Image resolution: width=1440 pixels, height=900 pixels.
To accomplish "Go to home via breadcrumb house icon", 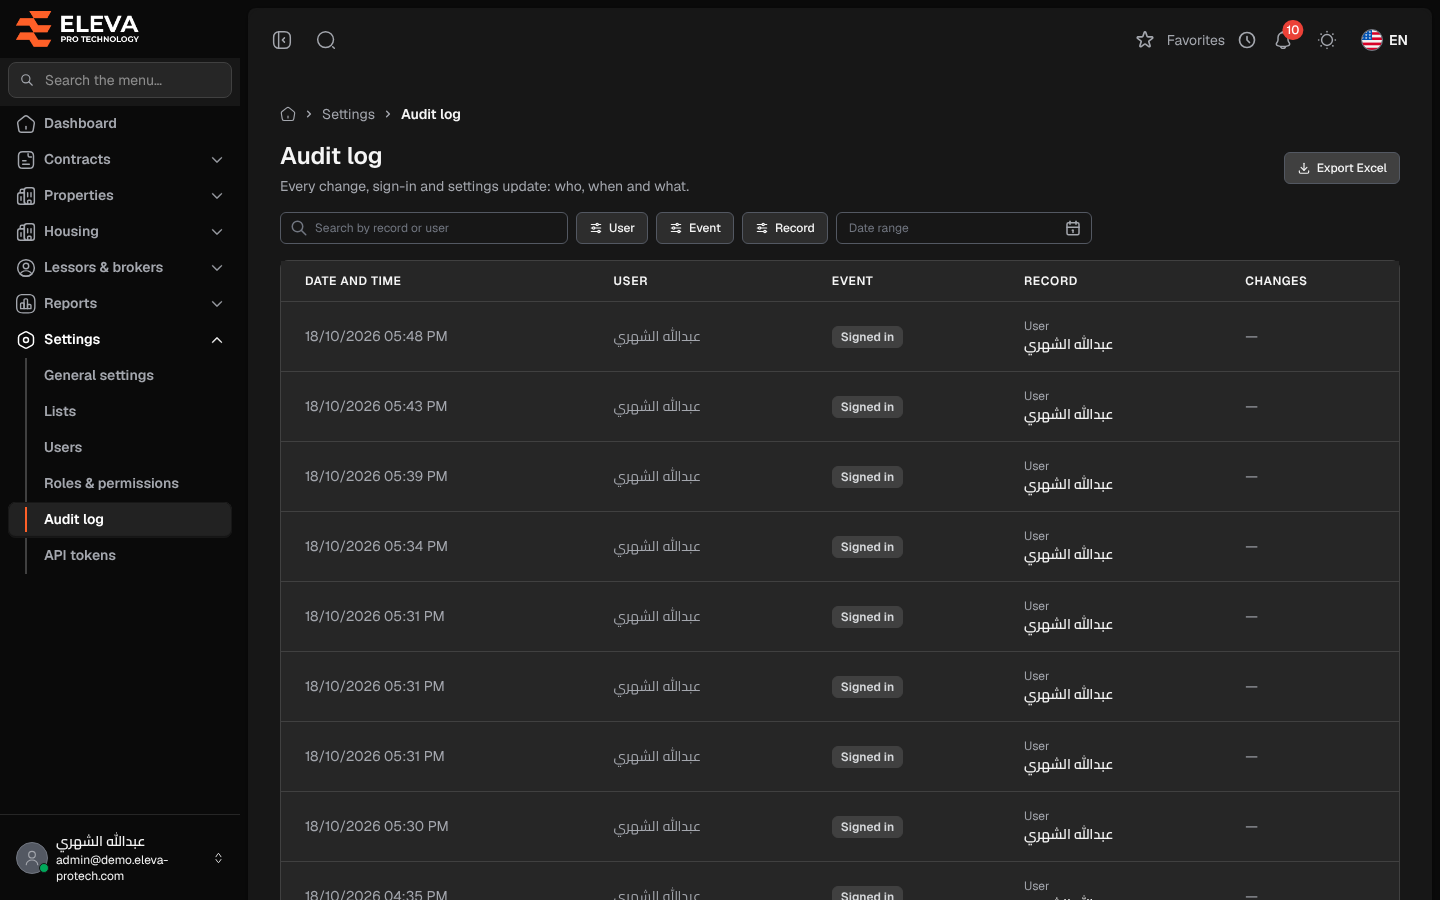I will (288, 114).
